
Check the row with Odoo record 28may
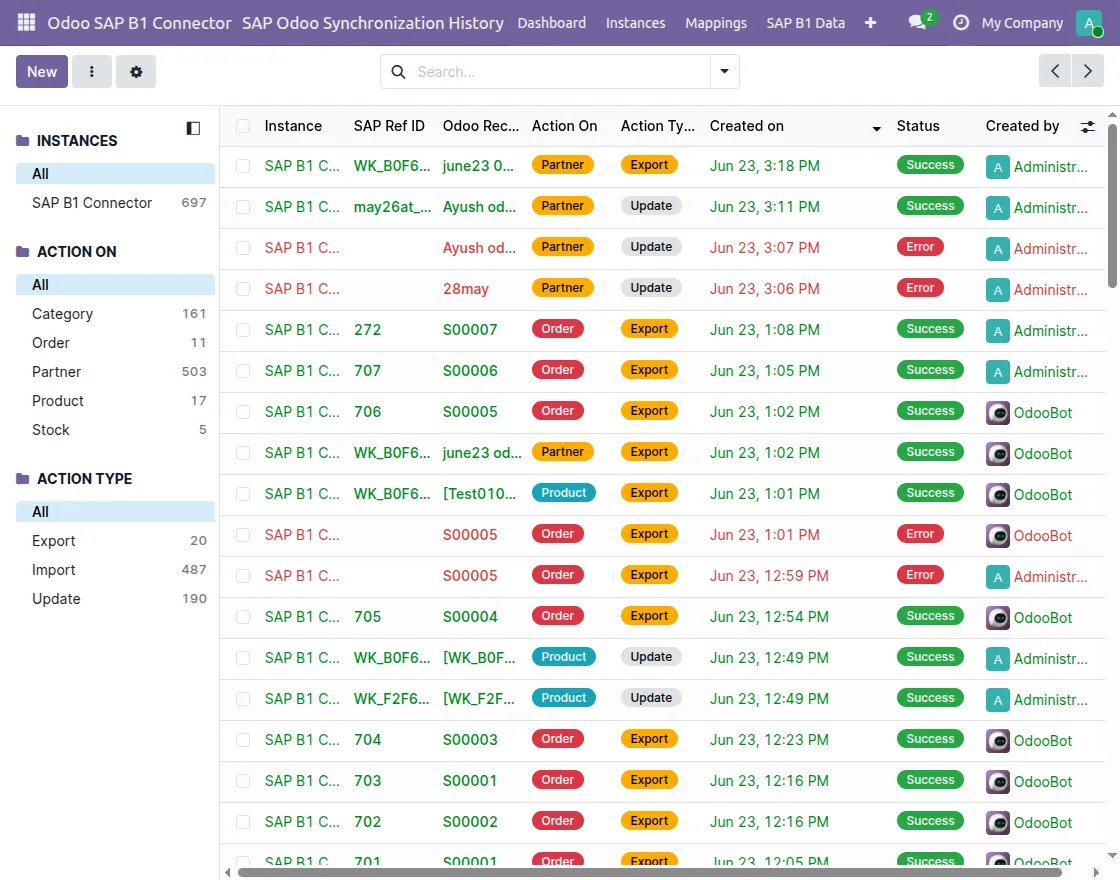243,289
